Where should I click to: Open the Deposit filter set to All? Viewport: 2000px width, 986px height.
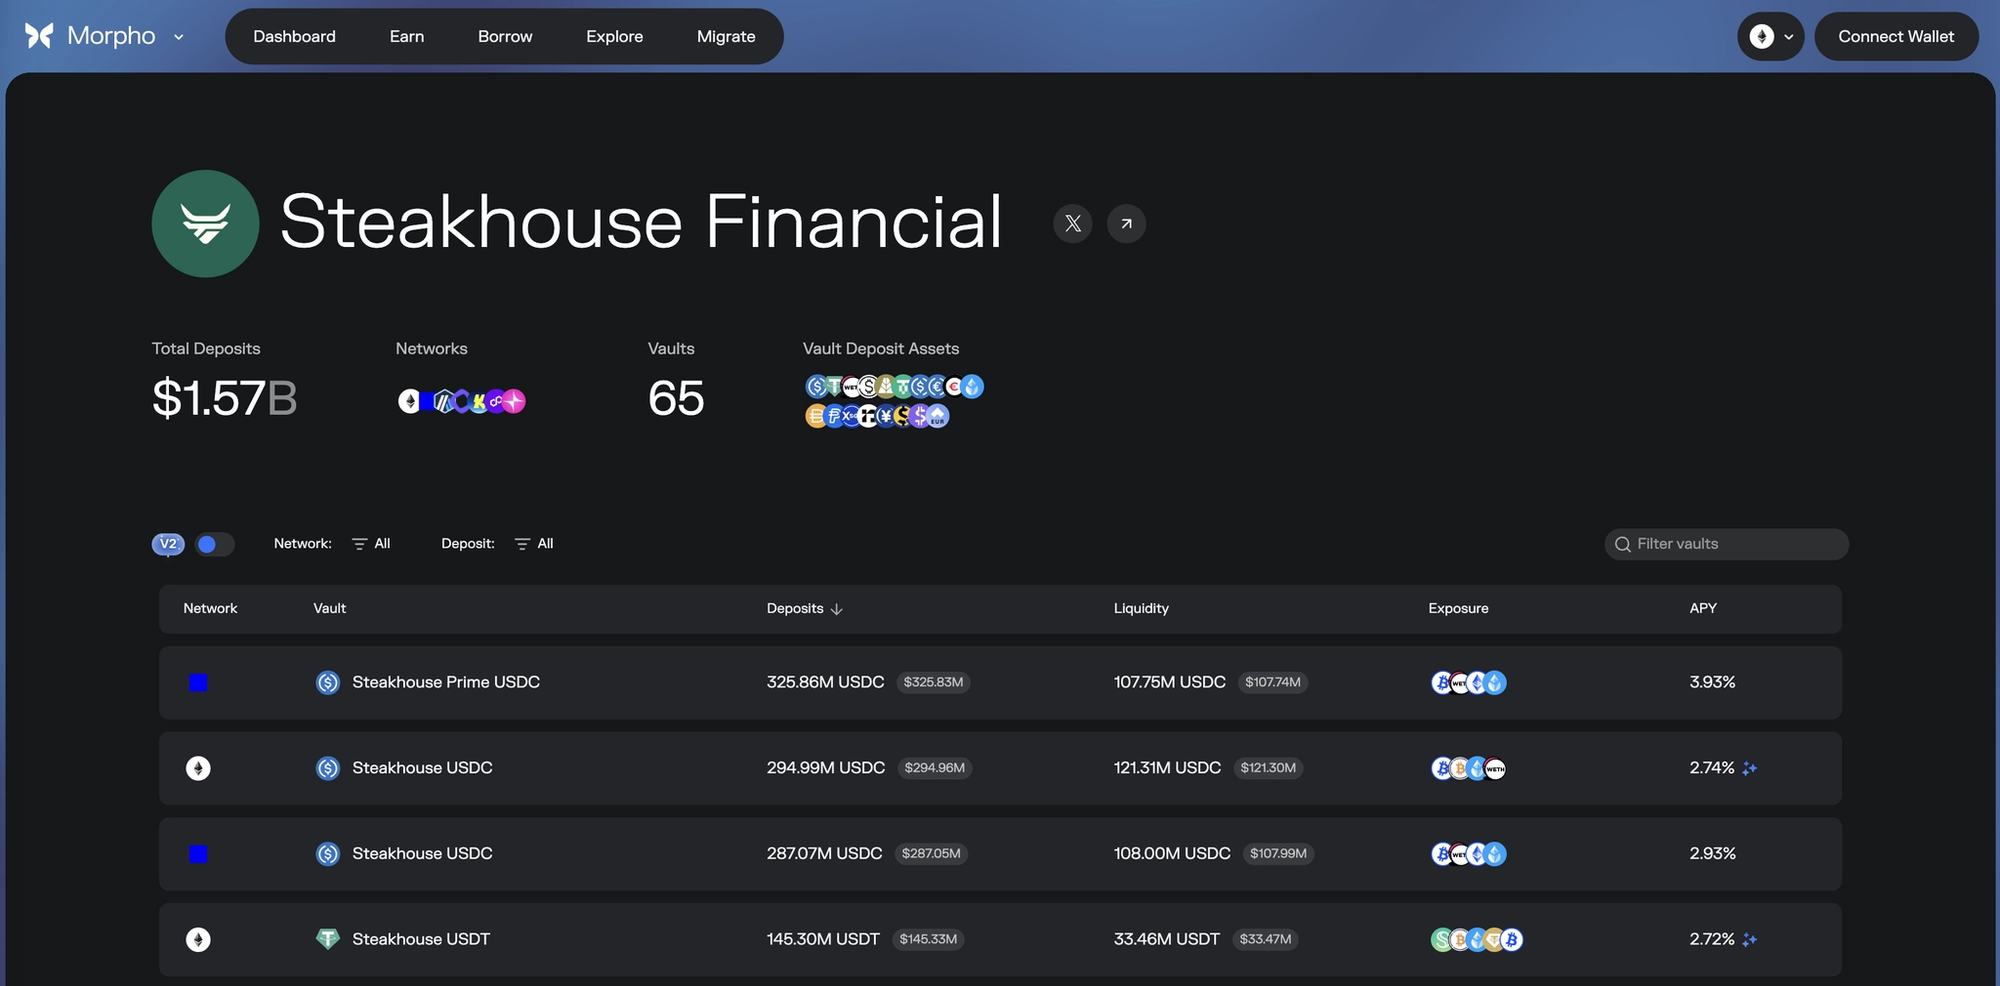(x=534, y=544)
